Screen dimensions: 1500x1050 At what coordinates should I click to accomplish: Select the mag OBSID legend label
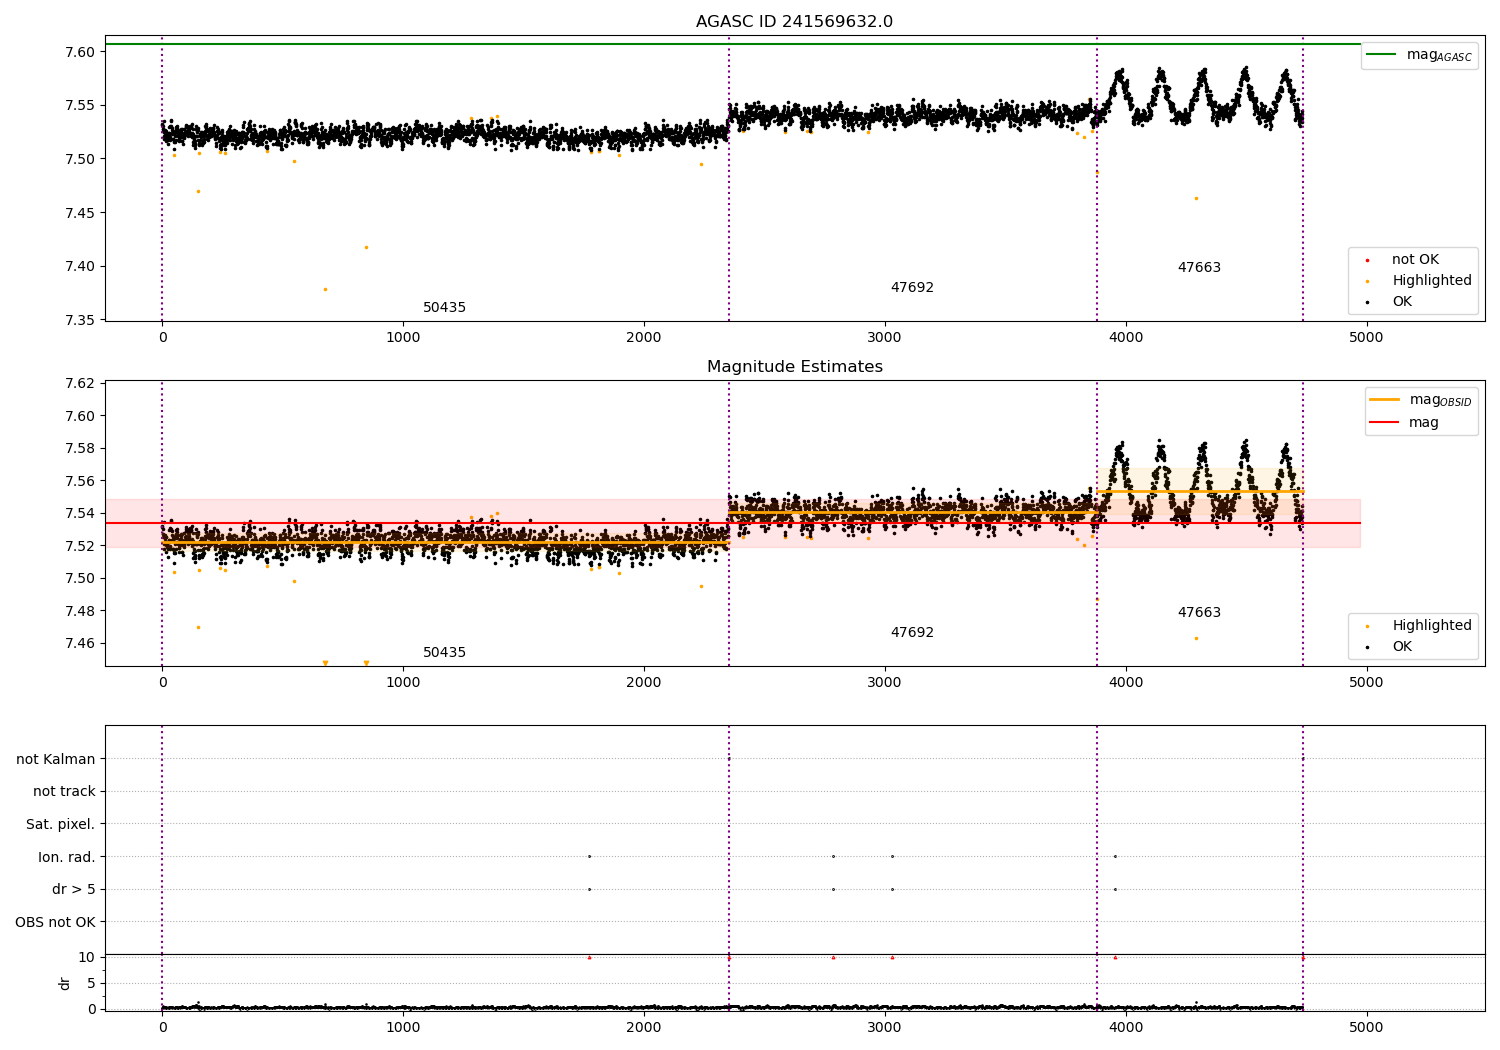tap(1441, 400)
